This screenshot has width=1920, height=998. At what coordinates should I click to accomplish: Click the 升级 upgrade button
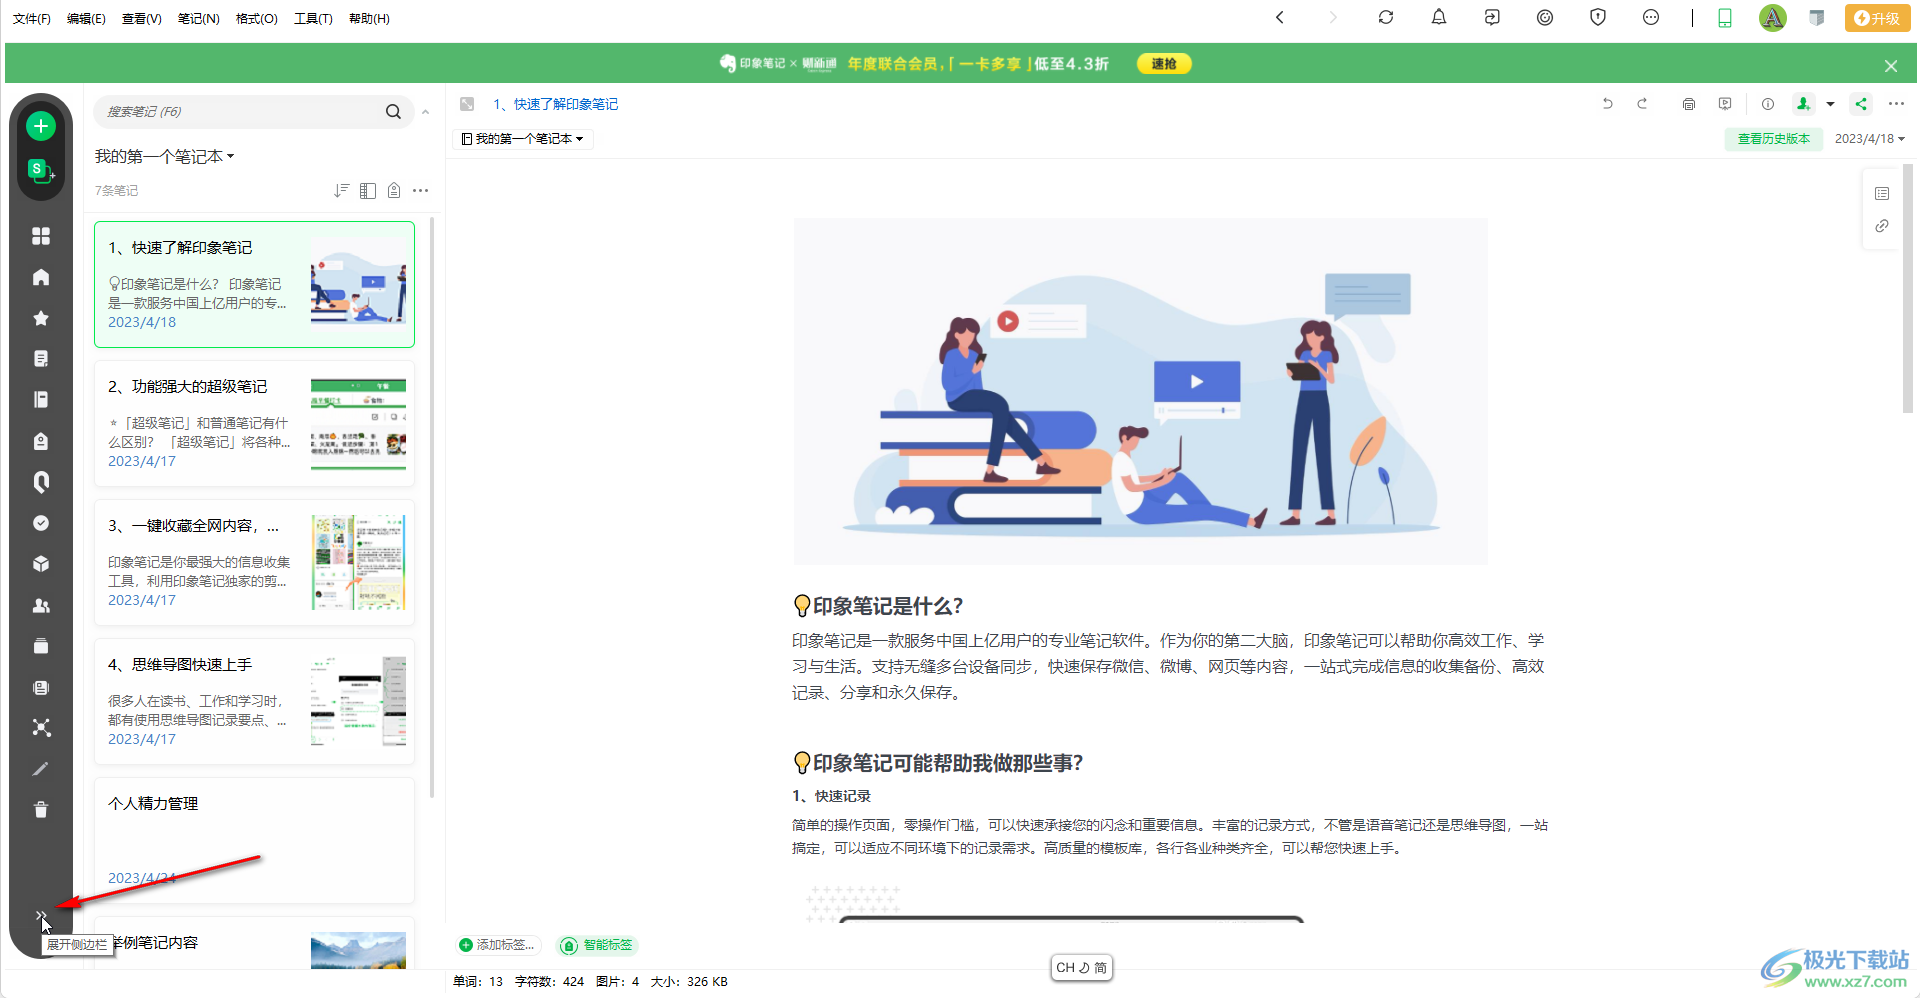pos(1877,18)
